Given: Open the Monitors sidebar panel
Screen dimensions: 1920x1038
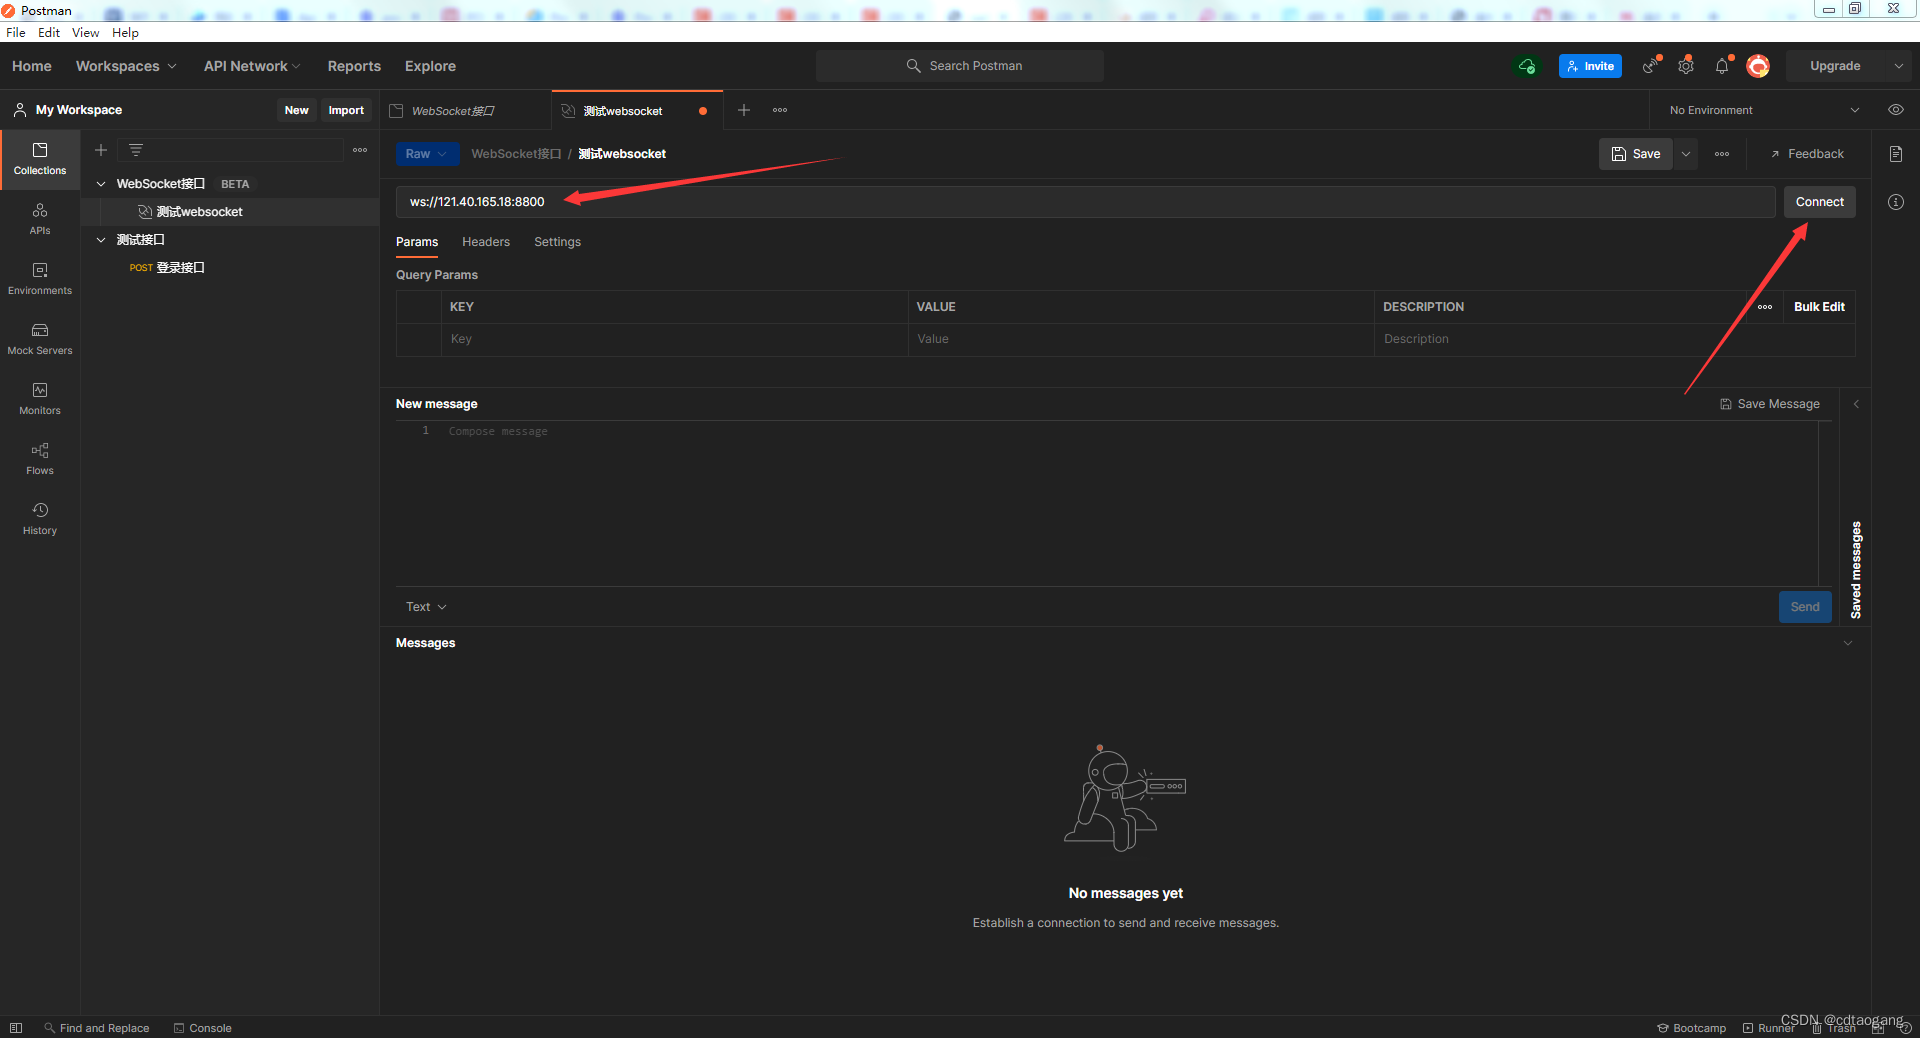Looking at the screenshot, I should [x=40, y=399].
